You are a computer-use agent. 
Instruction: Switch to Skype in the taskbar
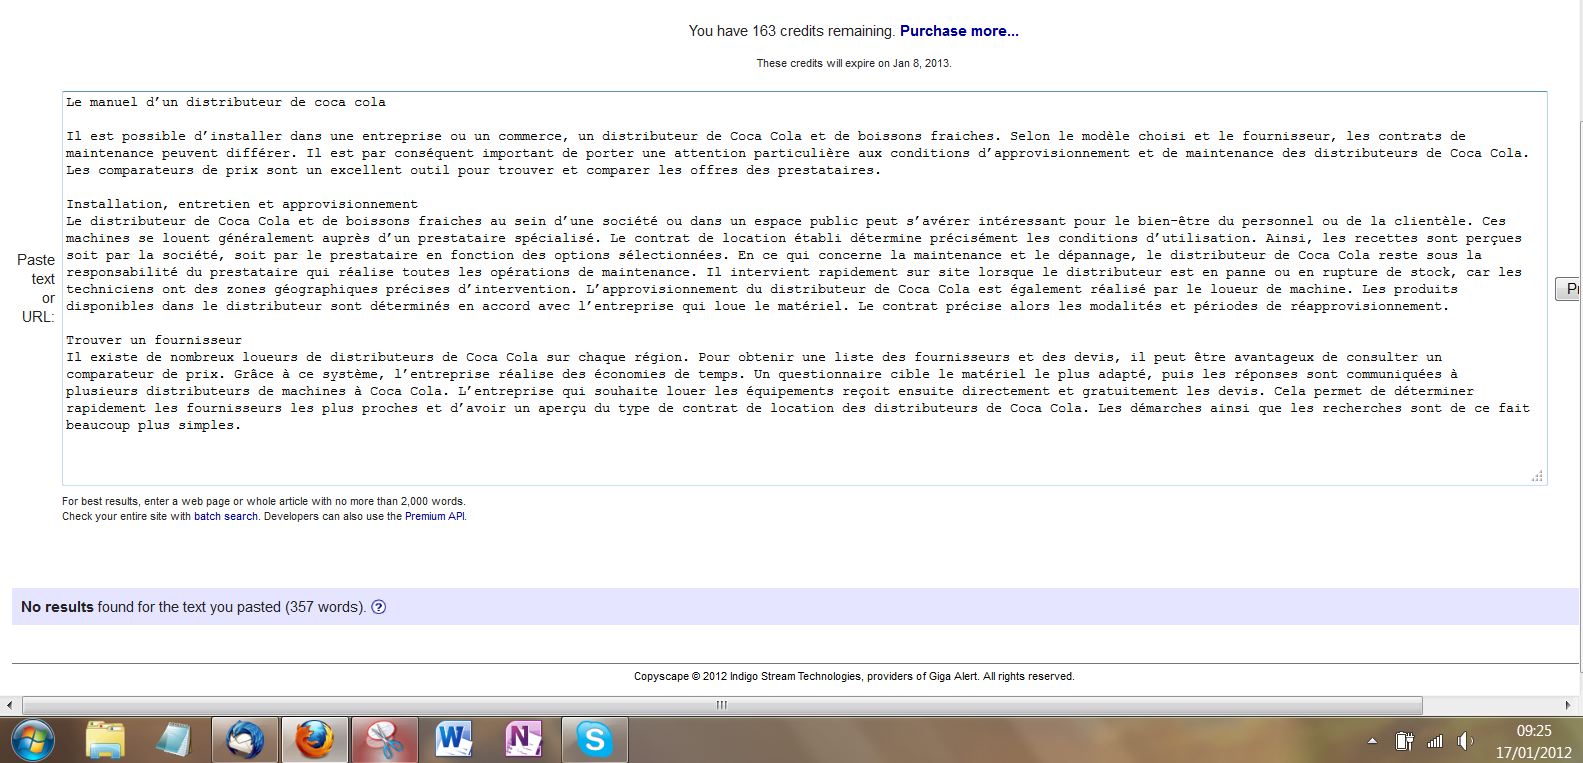click(x=594, y=741)
